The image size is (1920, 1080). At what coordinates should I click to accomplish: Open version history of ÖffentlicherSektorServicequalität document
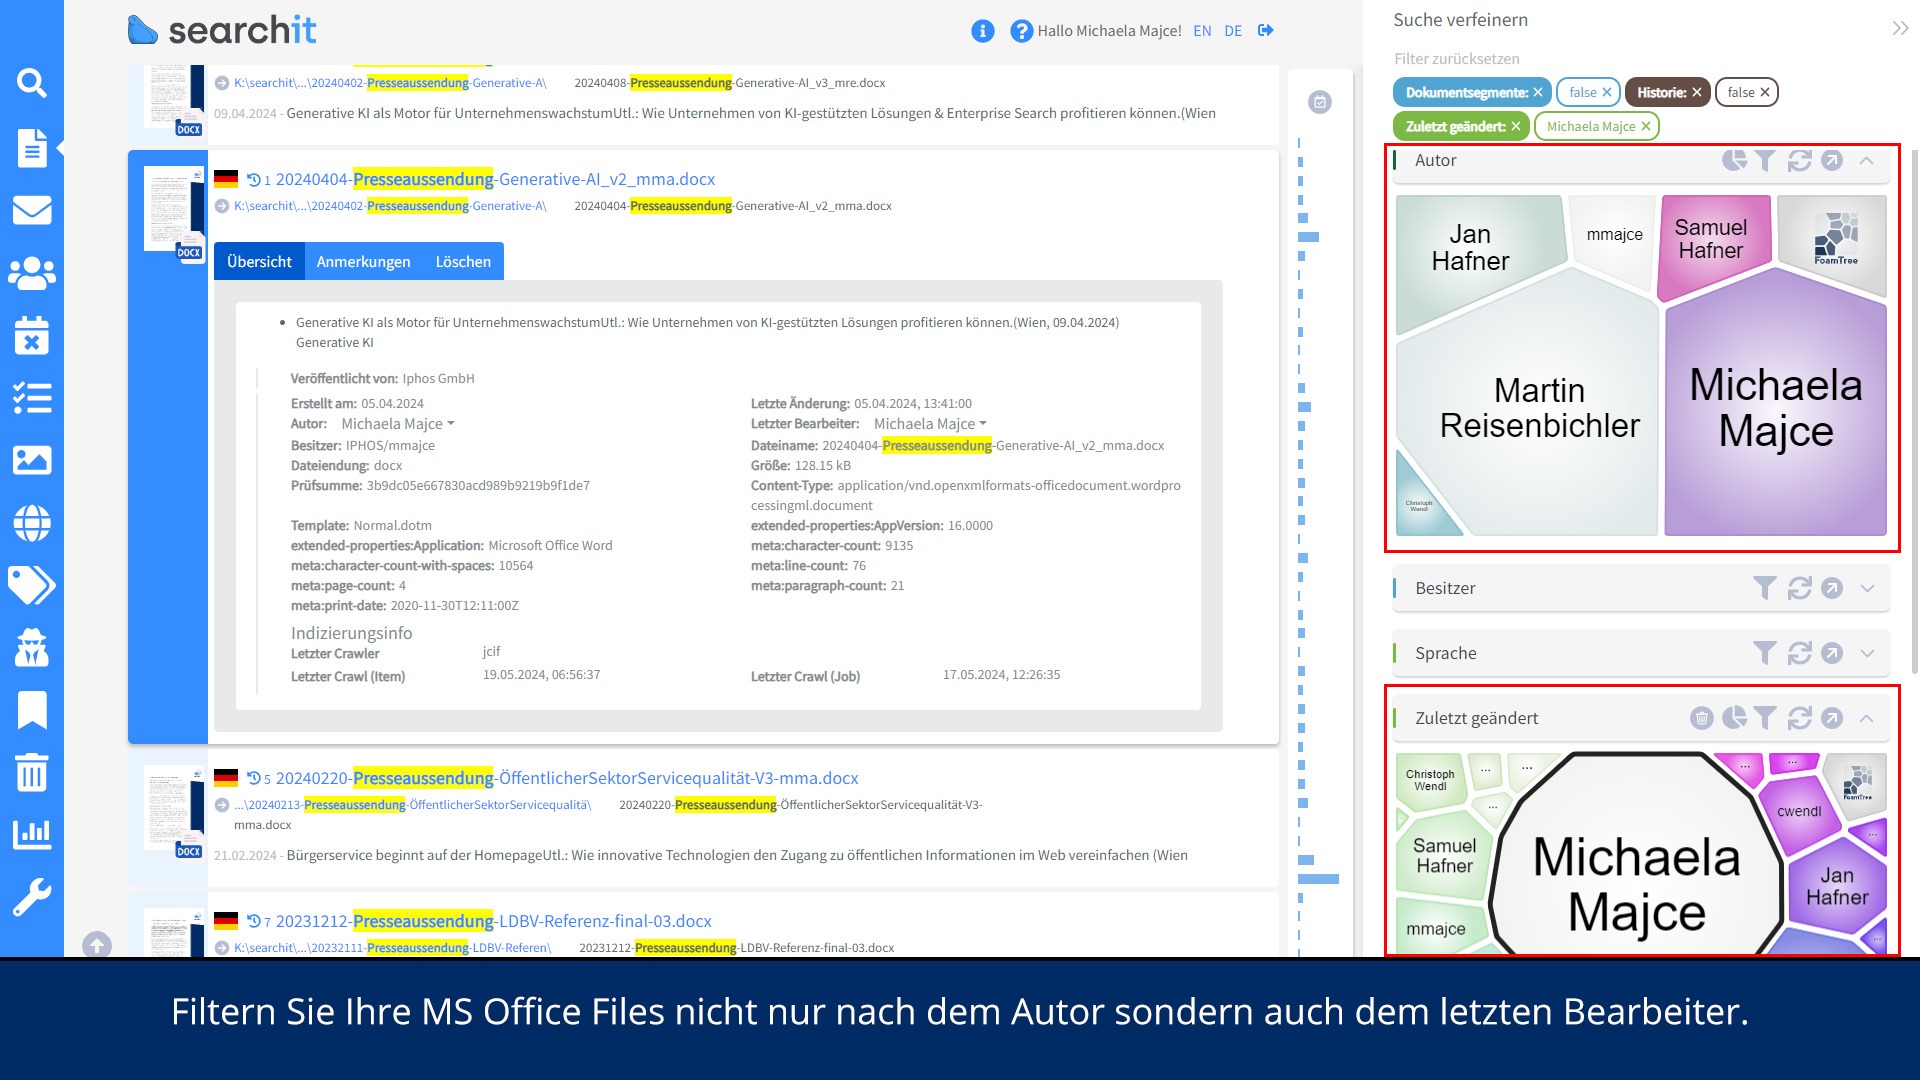point(259,779)
